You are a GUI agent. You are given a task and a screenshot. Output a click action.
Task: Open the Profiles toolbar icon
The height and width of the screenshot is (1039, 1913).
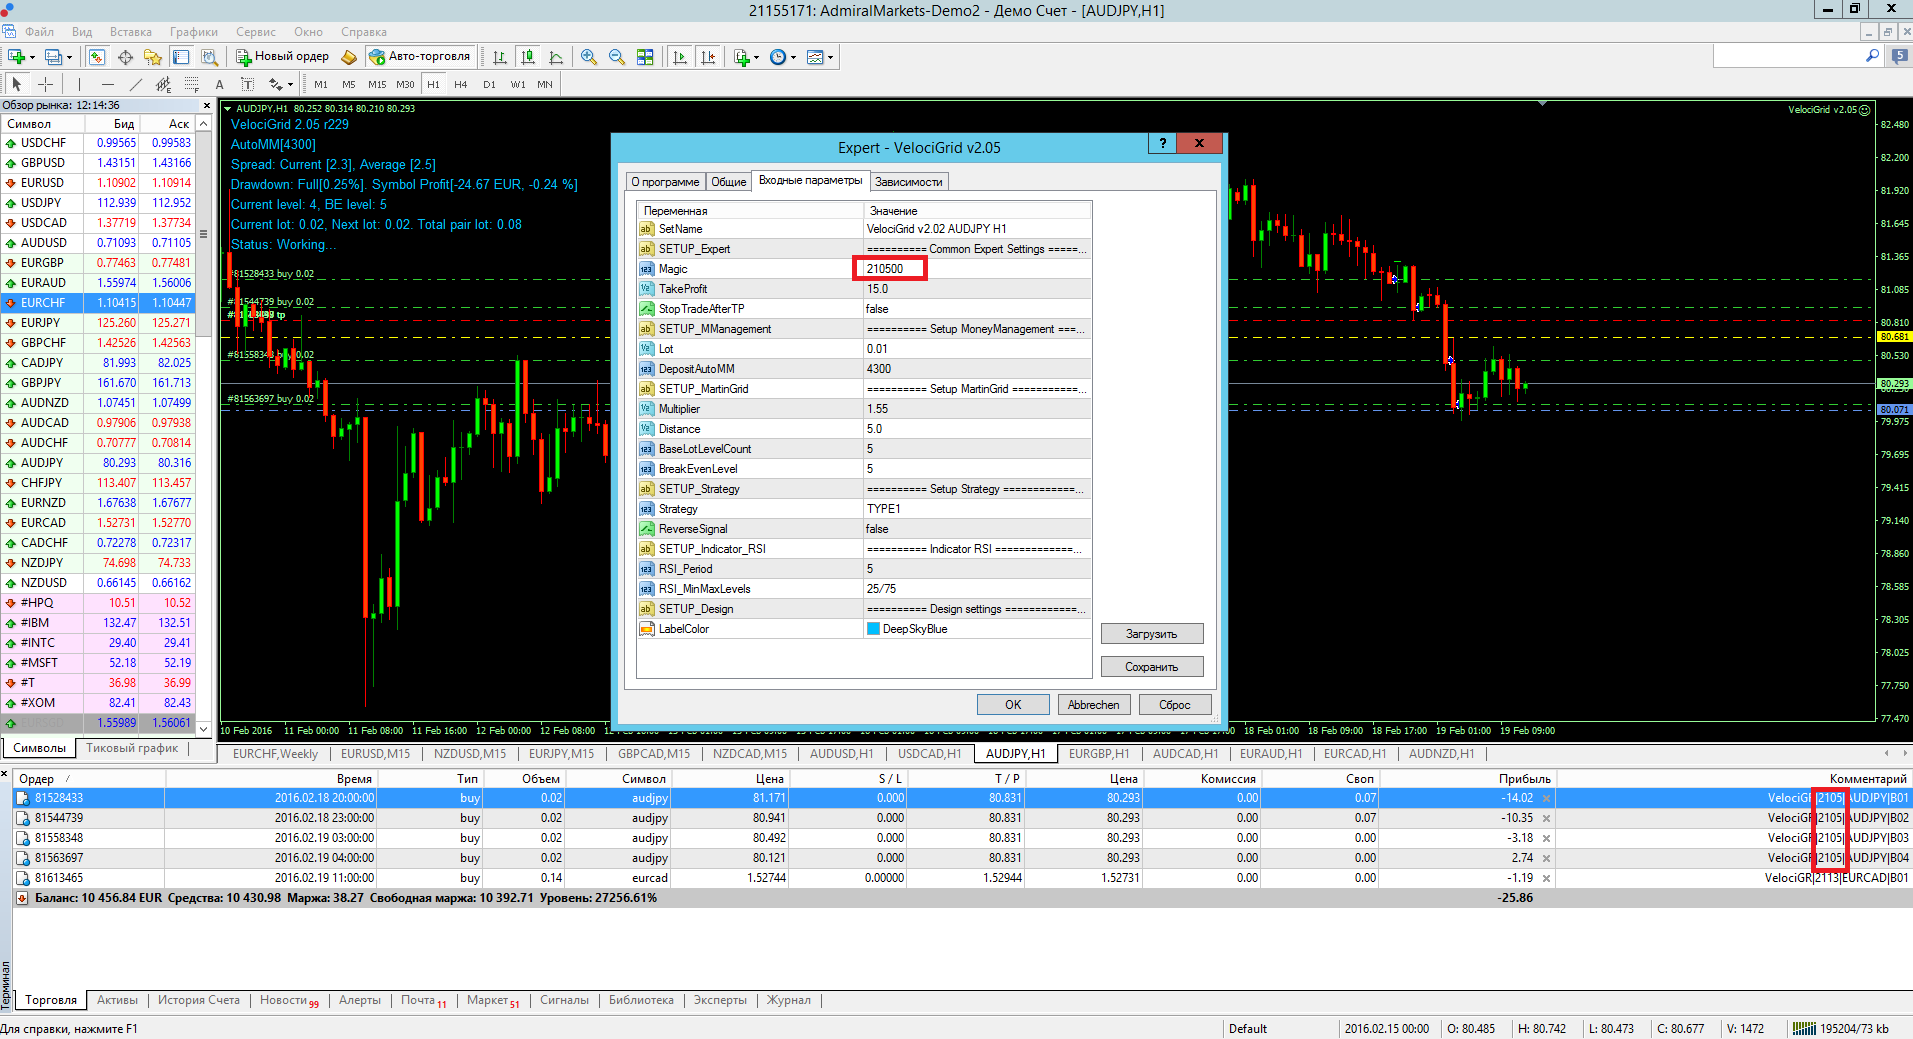(54, 57)
